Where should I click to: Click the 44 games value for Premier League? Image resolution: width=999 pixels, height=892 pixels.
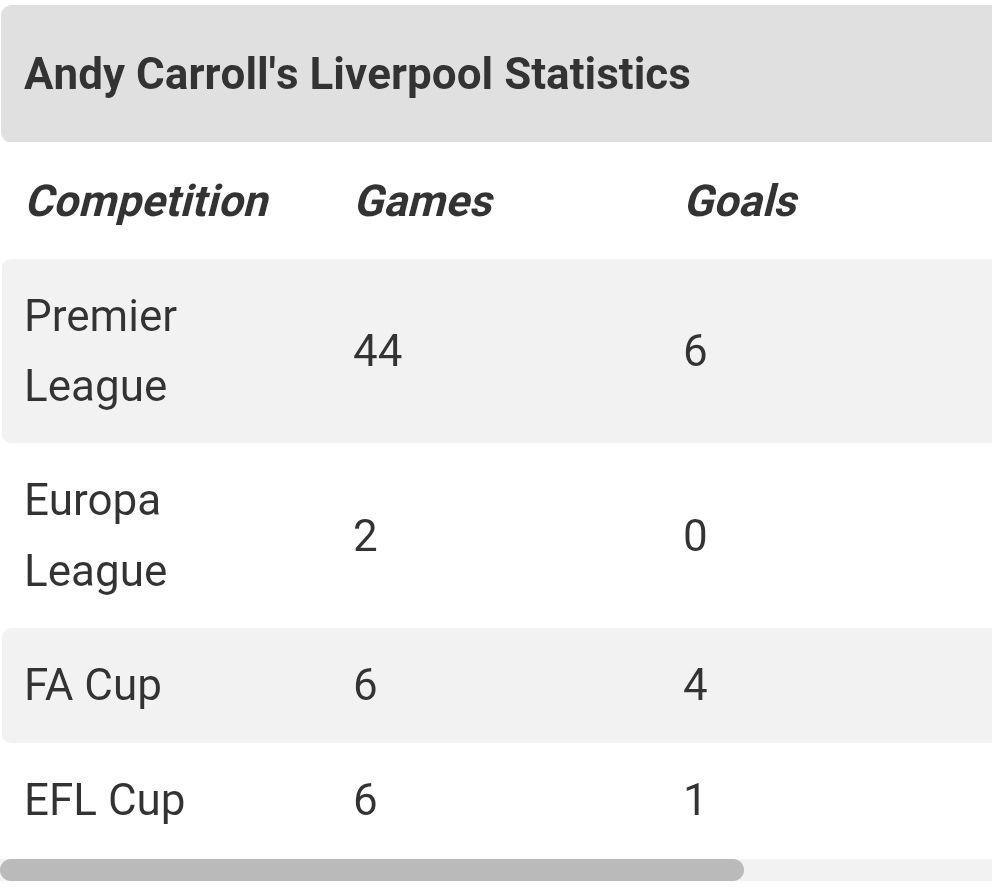pyautogui.click(x=378, y=351)
